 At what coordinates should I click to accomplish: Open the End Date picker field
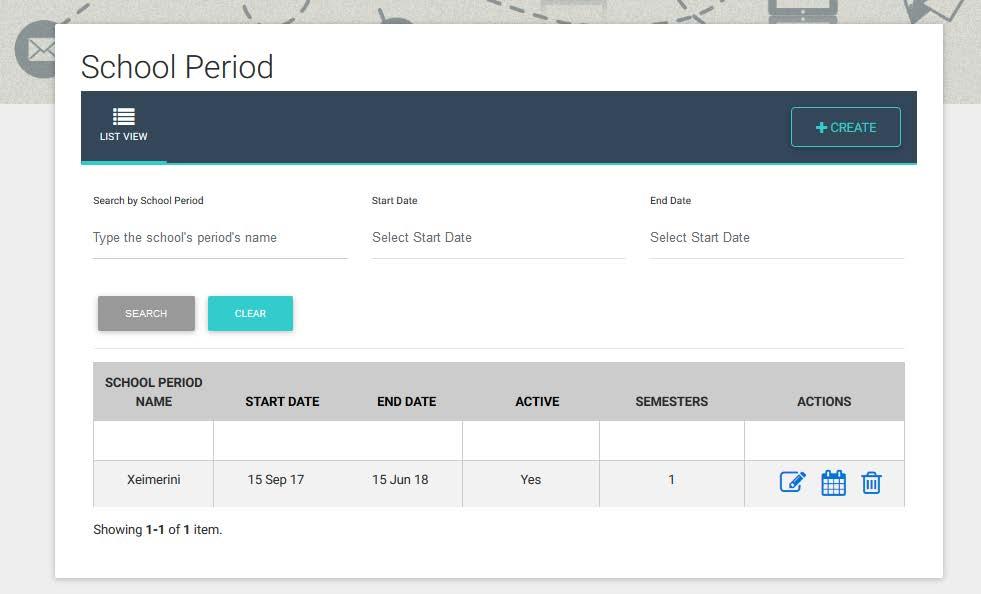coord(776,238)
